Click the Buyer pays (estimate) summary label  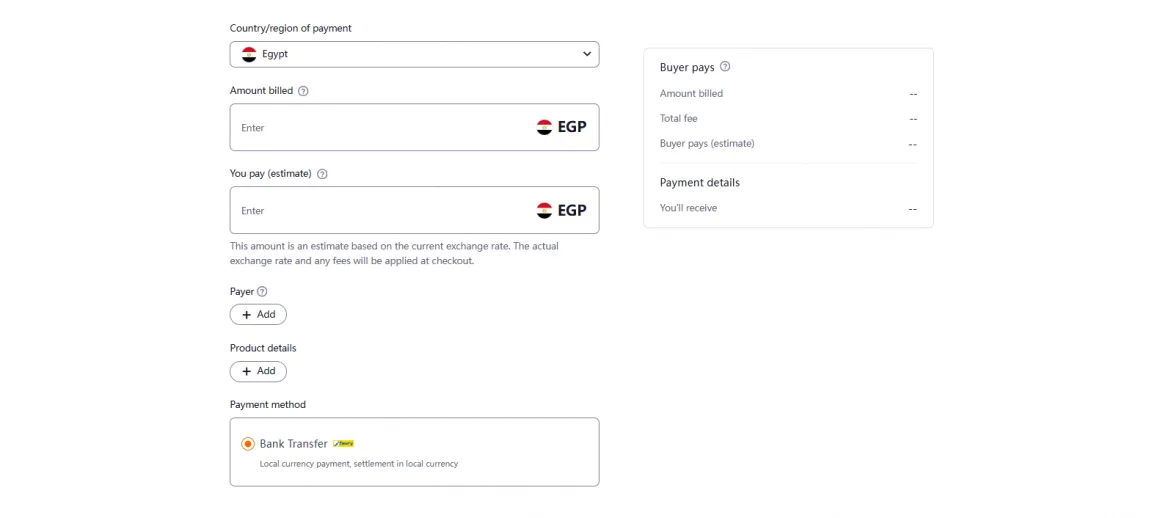(707, 143)
